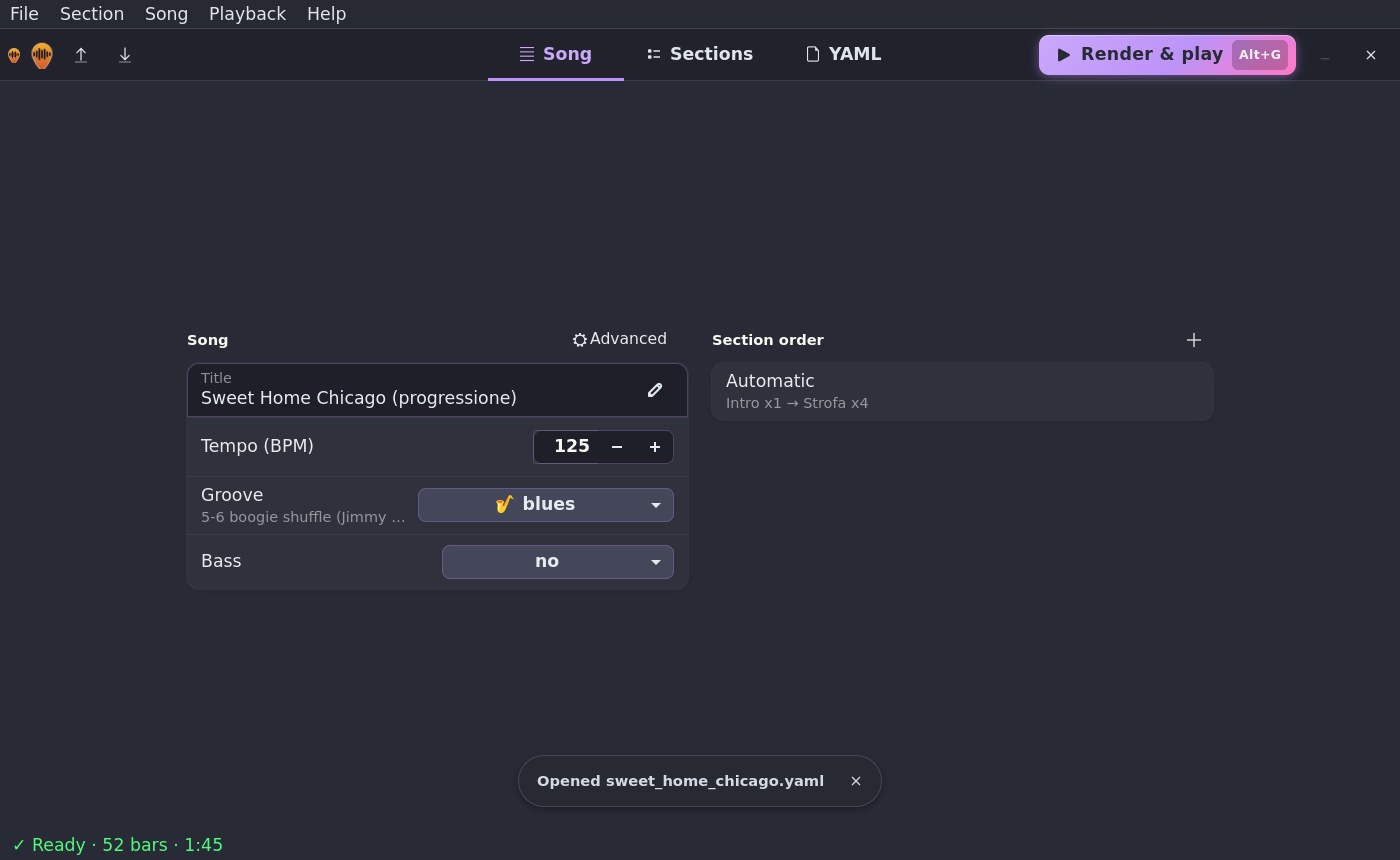Select the Automatic section order row
The image size is (1400, 860).
pos(962,391)
